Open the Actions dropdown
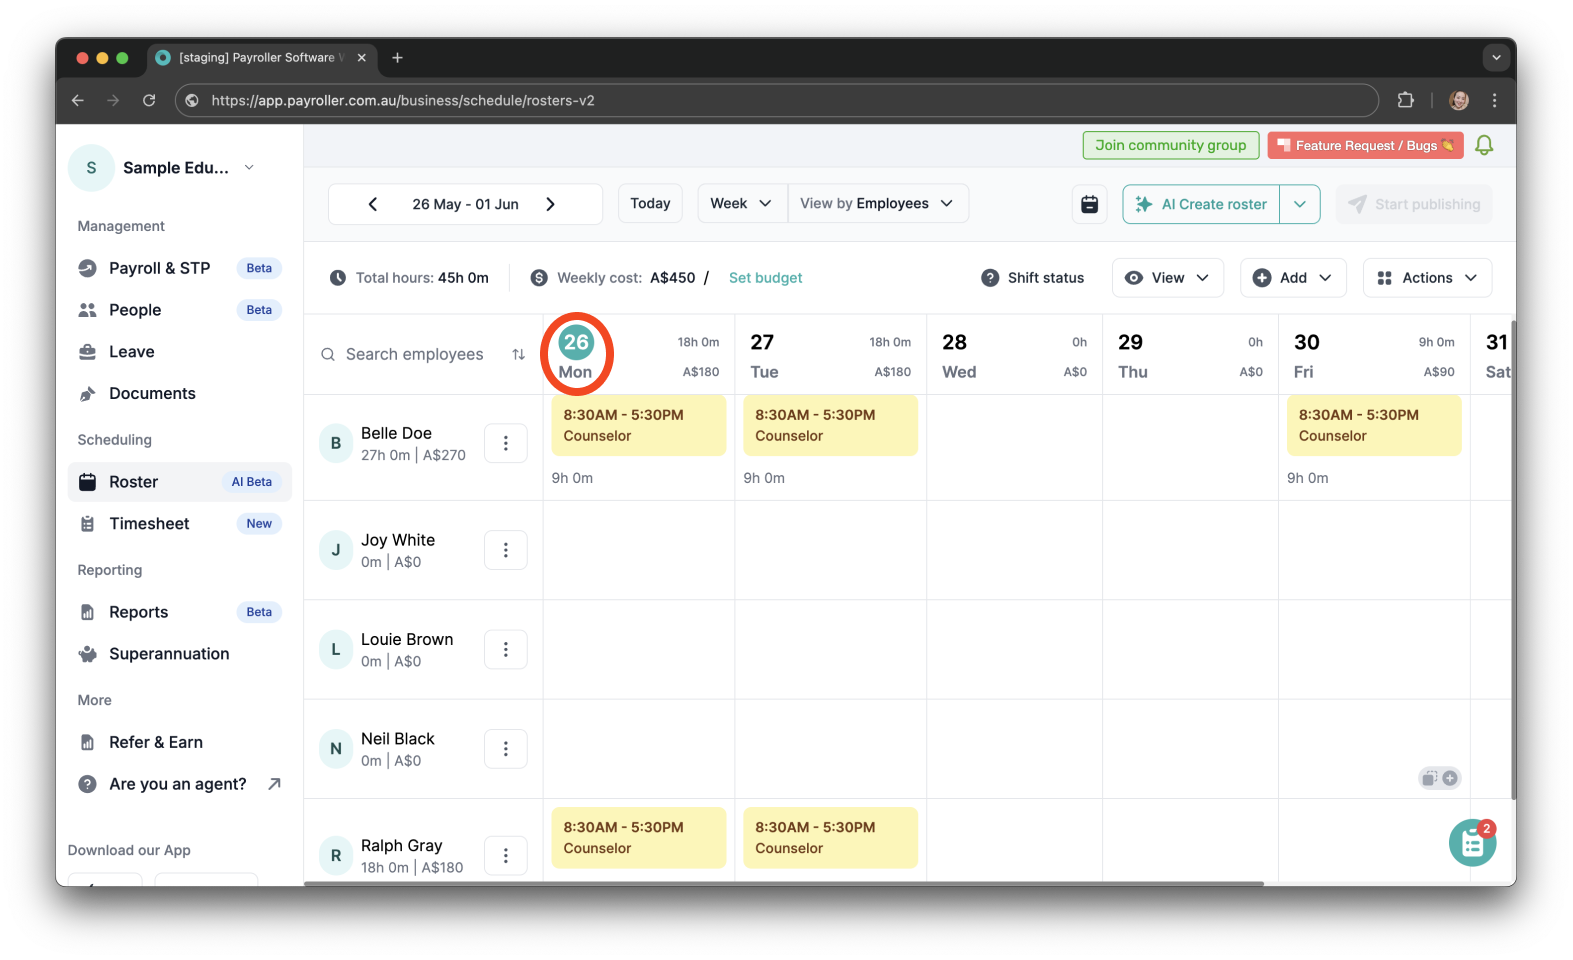The width and height of the screenshot is (1573, 960). pos(1427,278)
